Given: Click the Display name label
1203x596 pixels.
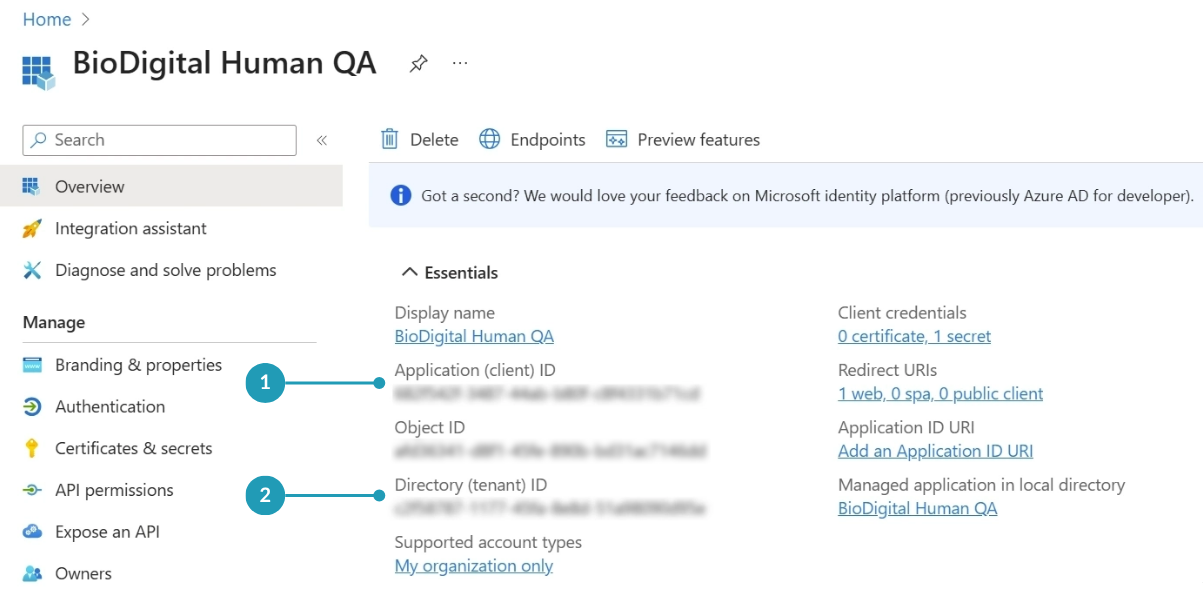Looking at the screenshot, I should [445, 313].
